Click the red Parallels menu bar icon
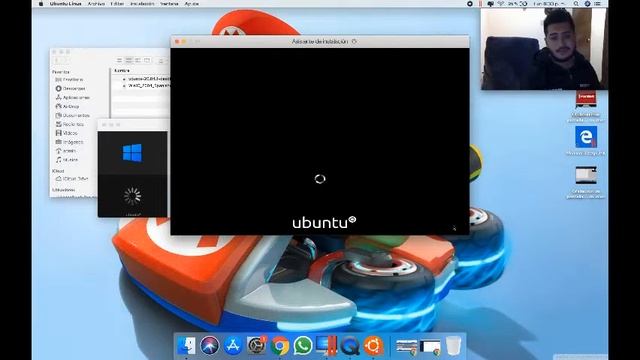Image resolution: width=640 pixels, height=360 pixels. (480, 4)
